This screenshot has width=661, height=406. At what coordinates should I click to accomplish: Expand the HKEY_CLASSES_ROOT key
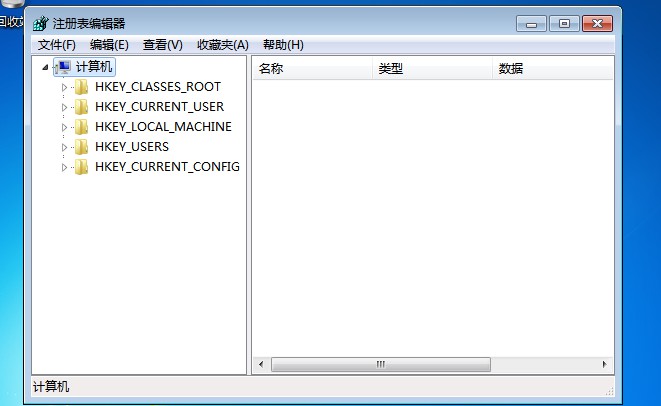[x=64, y=87]
